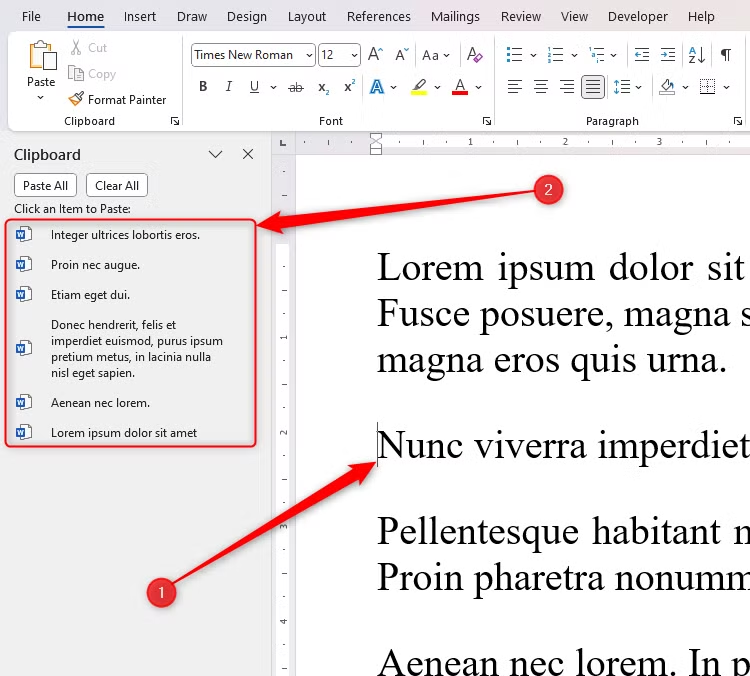
Task: Open Clipboard pane options chevron
Action: coord(215,154)
